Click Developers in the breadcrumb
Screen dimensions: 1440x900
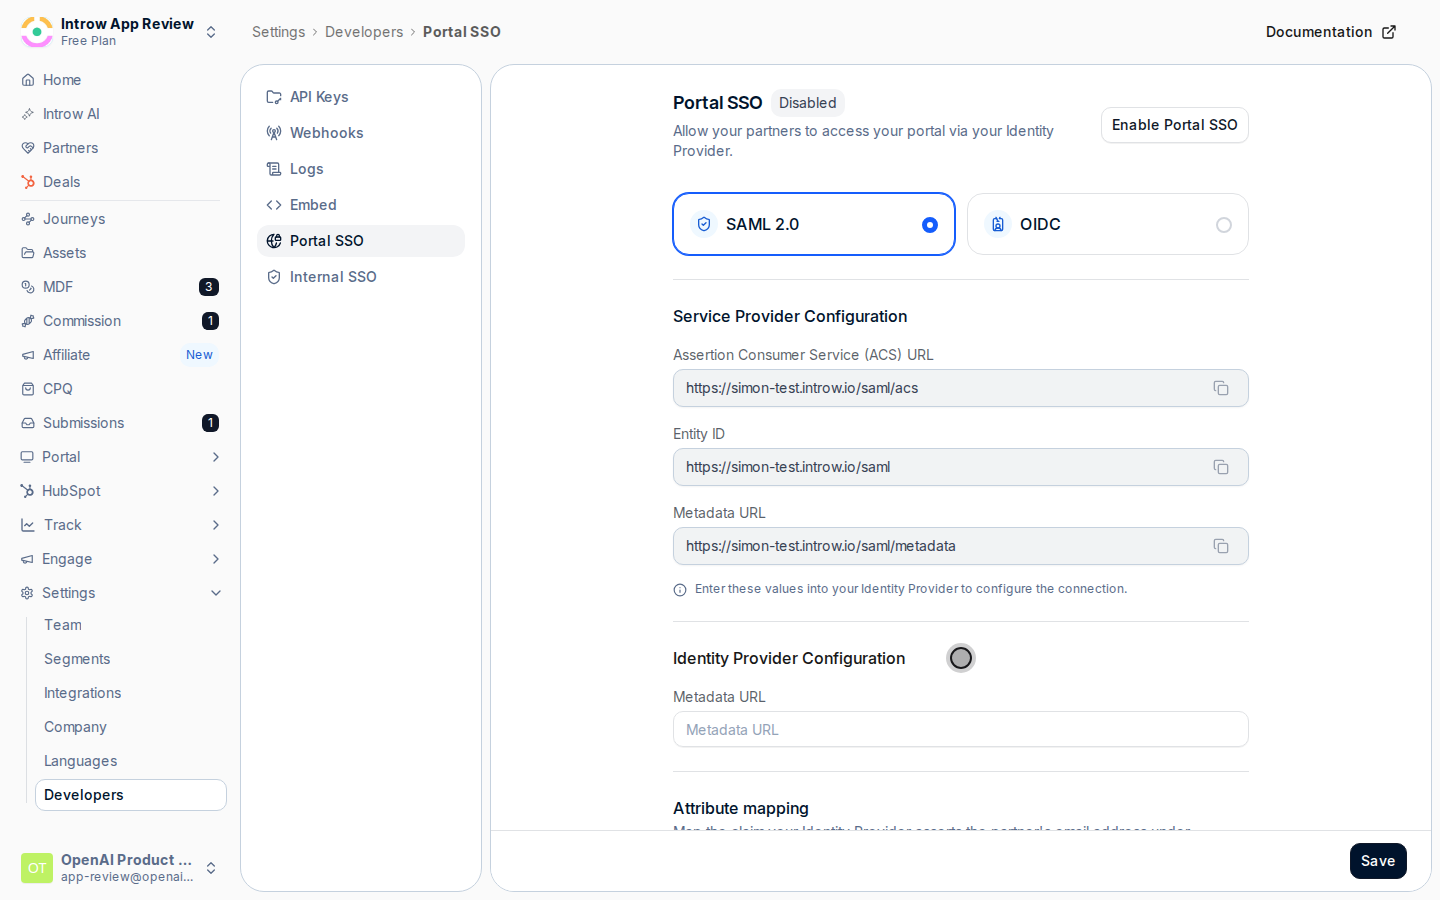coord(364,32)
